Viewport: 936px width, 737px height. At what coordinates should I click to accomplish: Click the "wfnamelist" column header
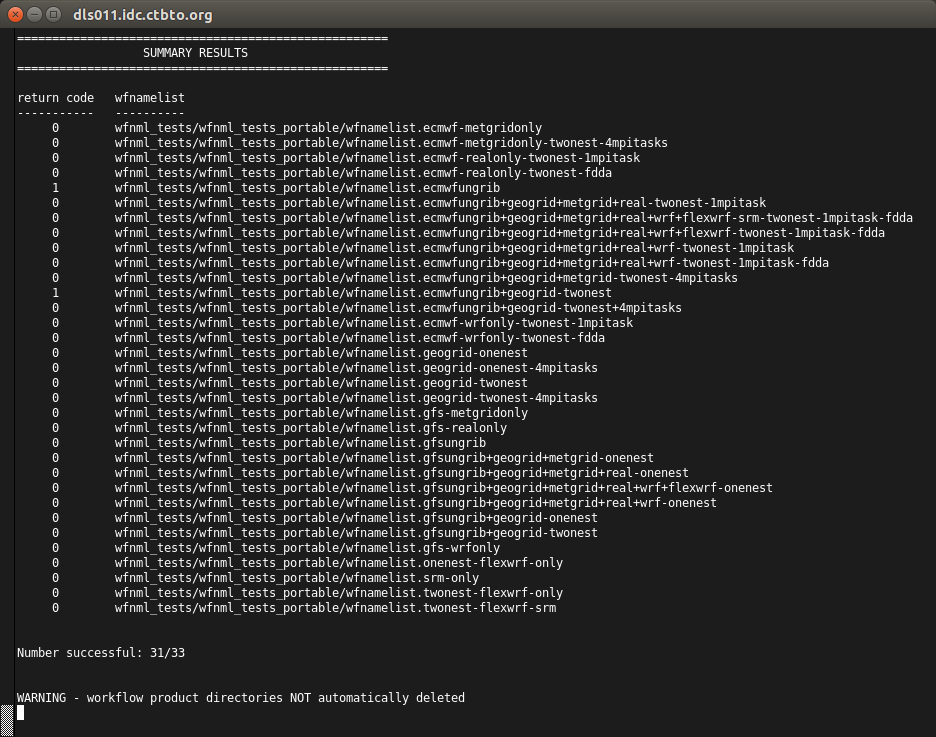[x=149, y=98]
